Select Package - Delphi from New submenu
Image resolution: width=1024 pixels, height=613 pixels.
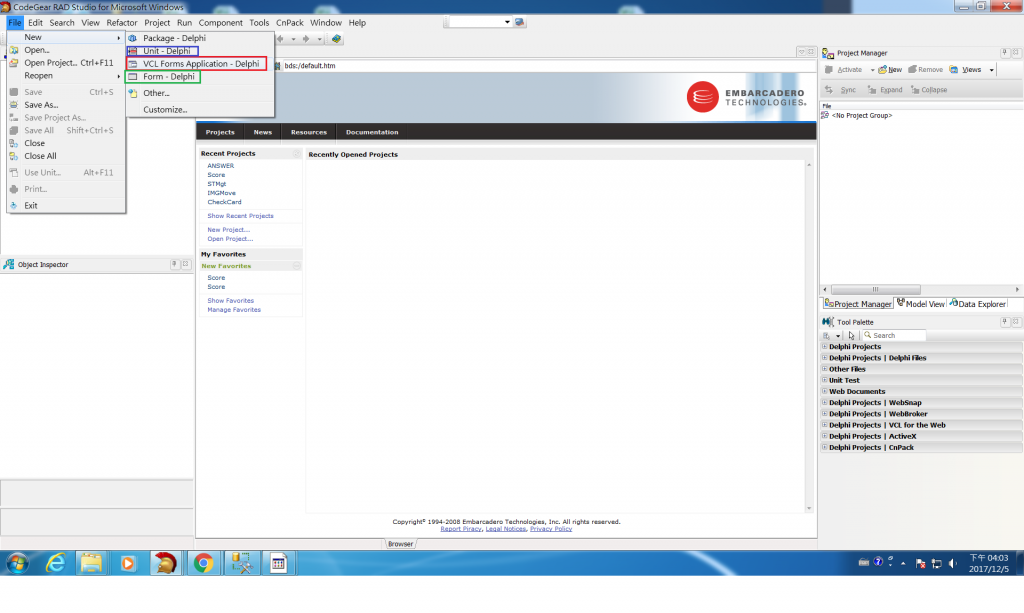(x=200, y=38)
